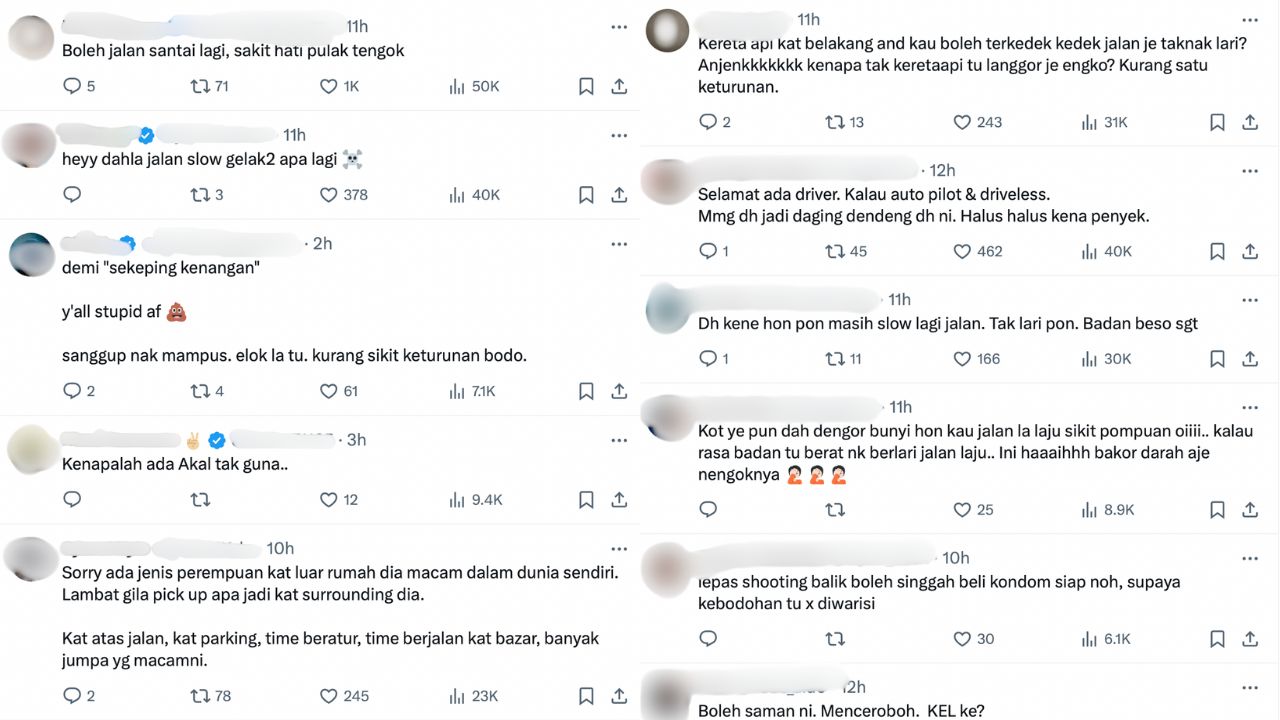Screen dimensions: 1280x720
Task: Open more menu on 'Kereta api kat belakang' tweet
Action: [1250, 20]
